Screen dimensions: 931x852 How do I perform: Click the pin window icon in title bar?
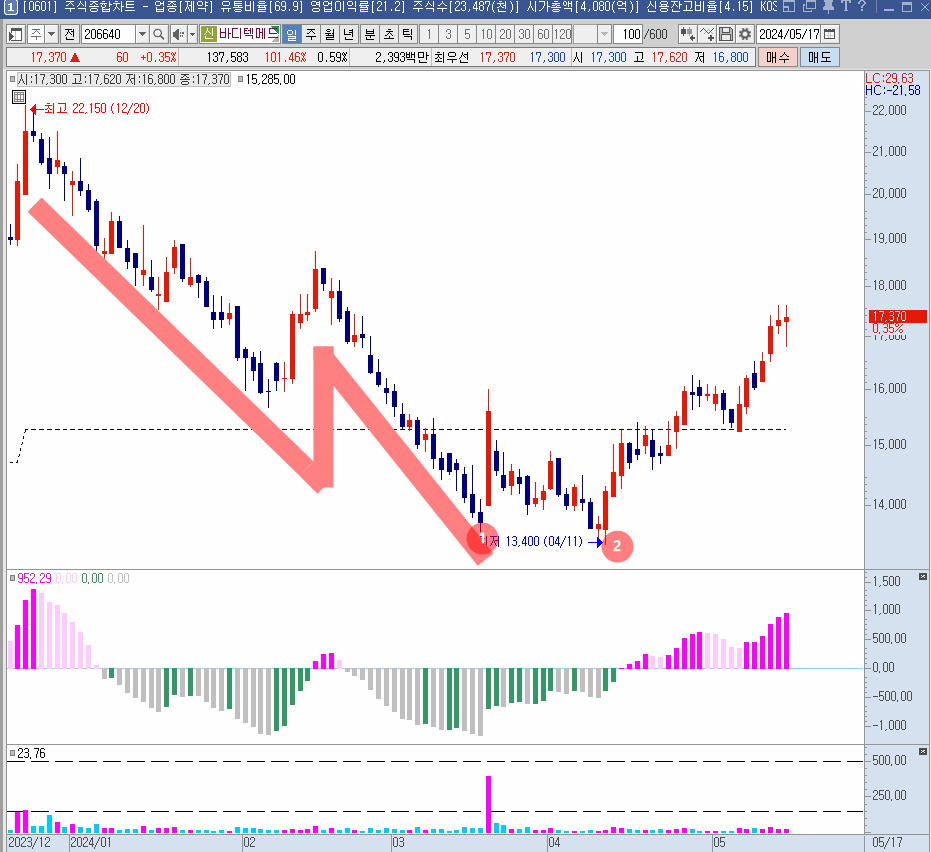(x=828, y=7)
